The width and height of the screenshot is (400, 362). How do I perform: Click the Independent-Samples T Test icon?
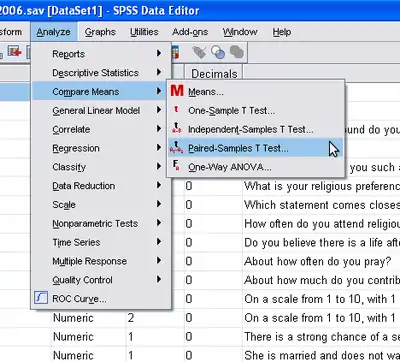click(x=176, y=128)
